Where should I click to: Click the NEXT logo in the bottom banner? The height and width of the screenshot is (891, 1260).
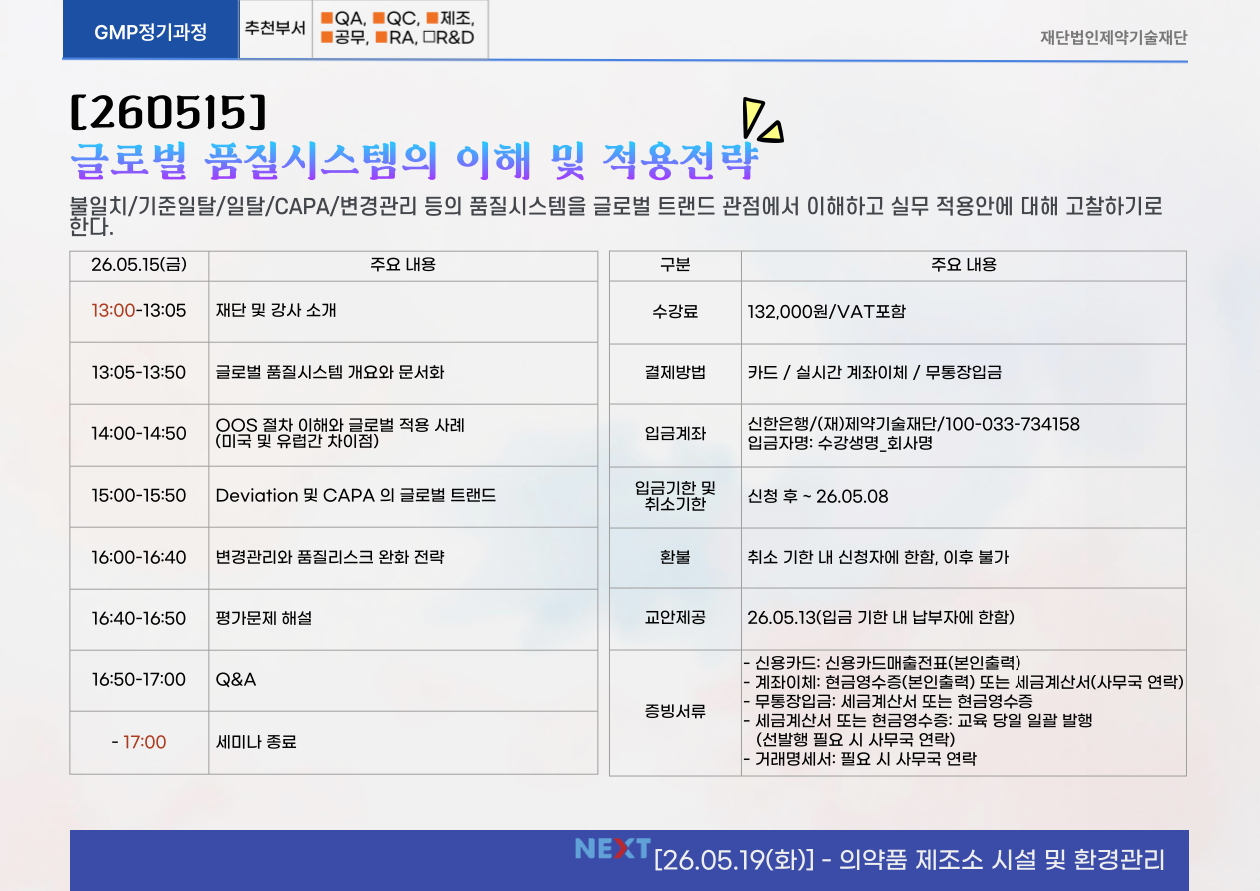(612, 849)
